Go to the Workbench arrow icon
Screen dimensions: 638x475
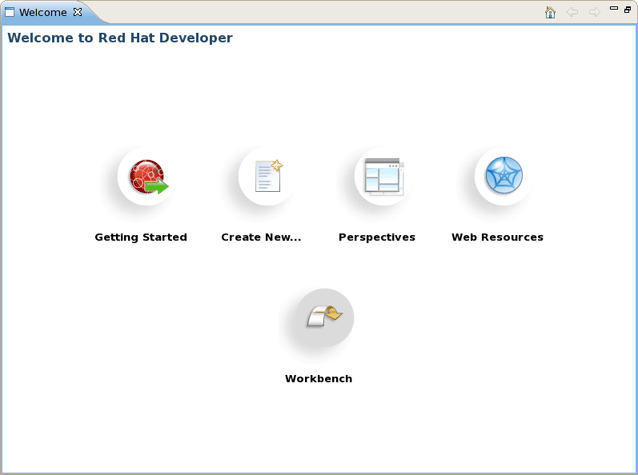coord(325,317)
